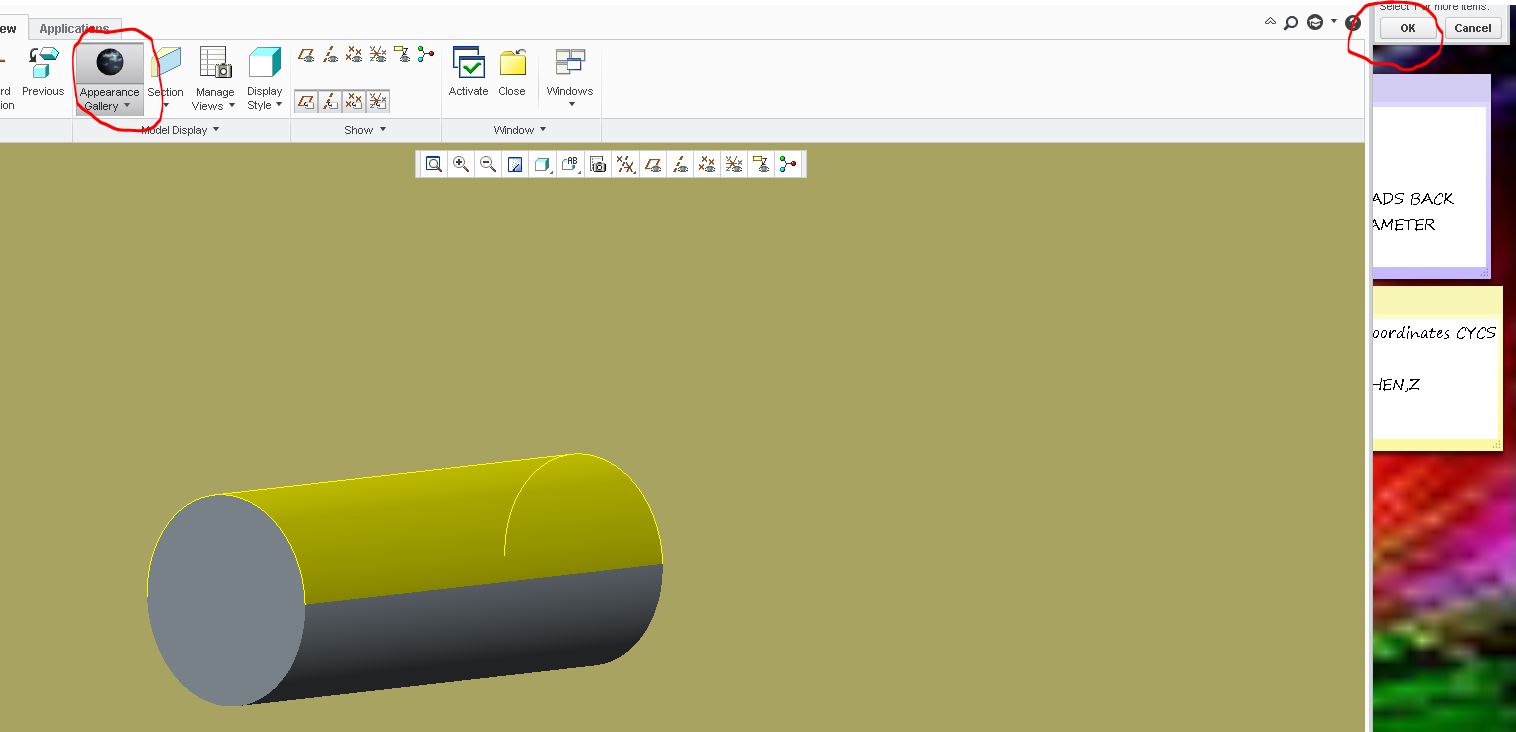Click Repaint icon in graphics toolbar
Viewport: 1516px width, 732px height.
coord(515,164)
